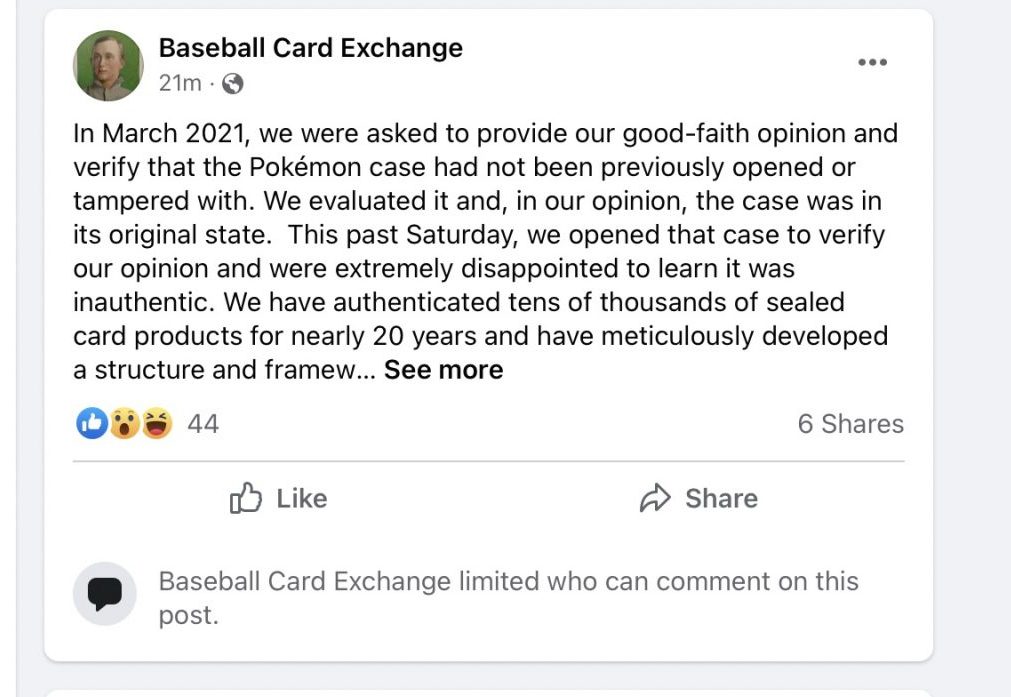
Task: Open the three-dot post options menu
Action: 872,63
